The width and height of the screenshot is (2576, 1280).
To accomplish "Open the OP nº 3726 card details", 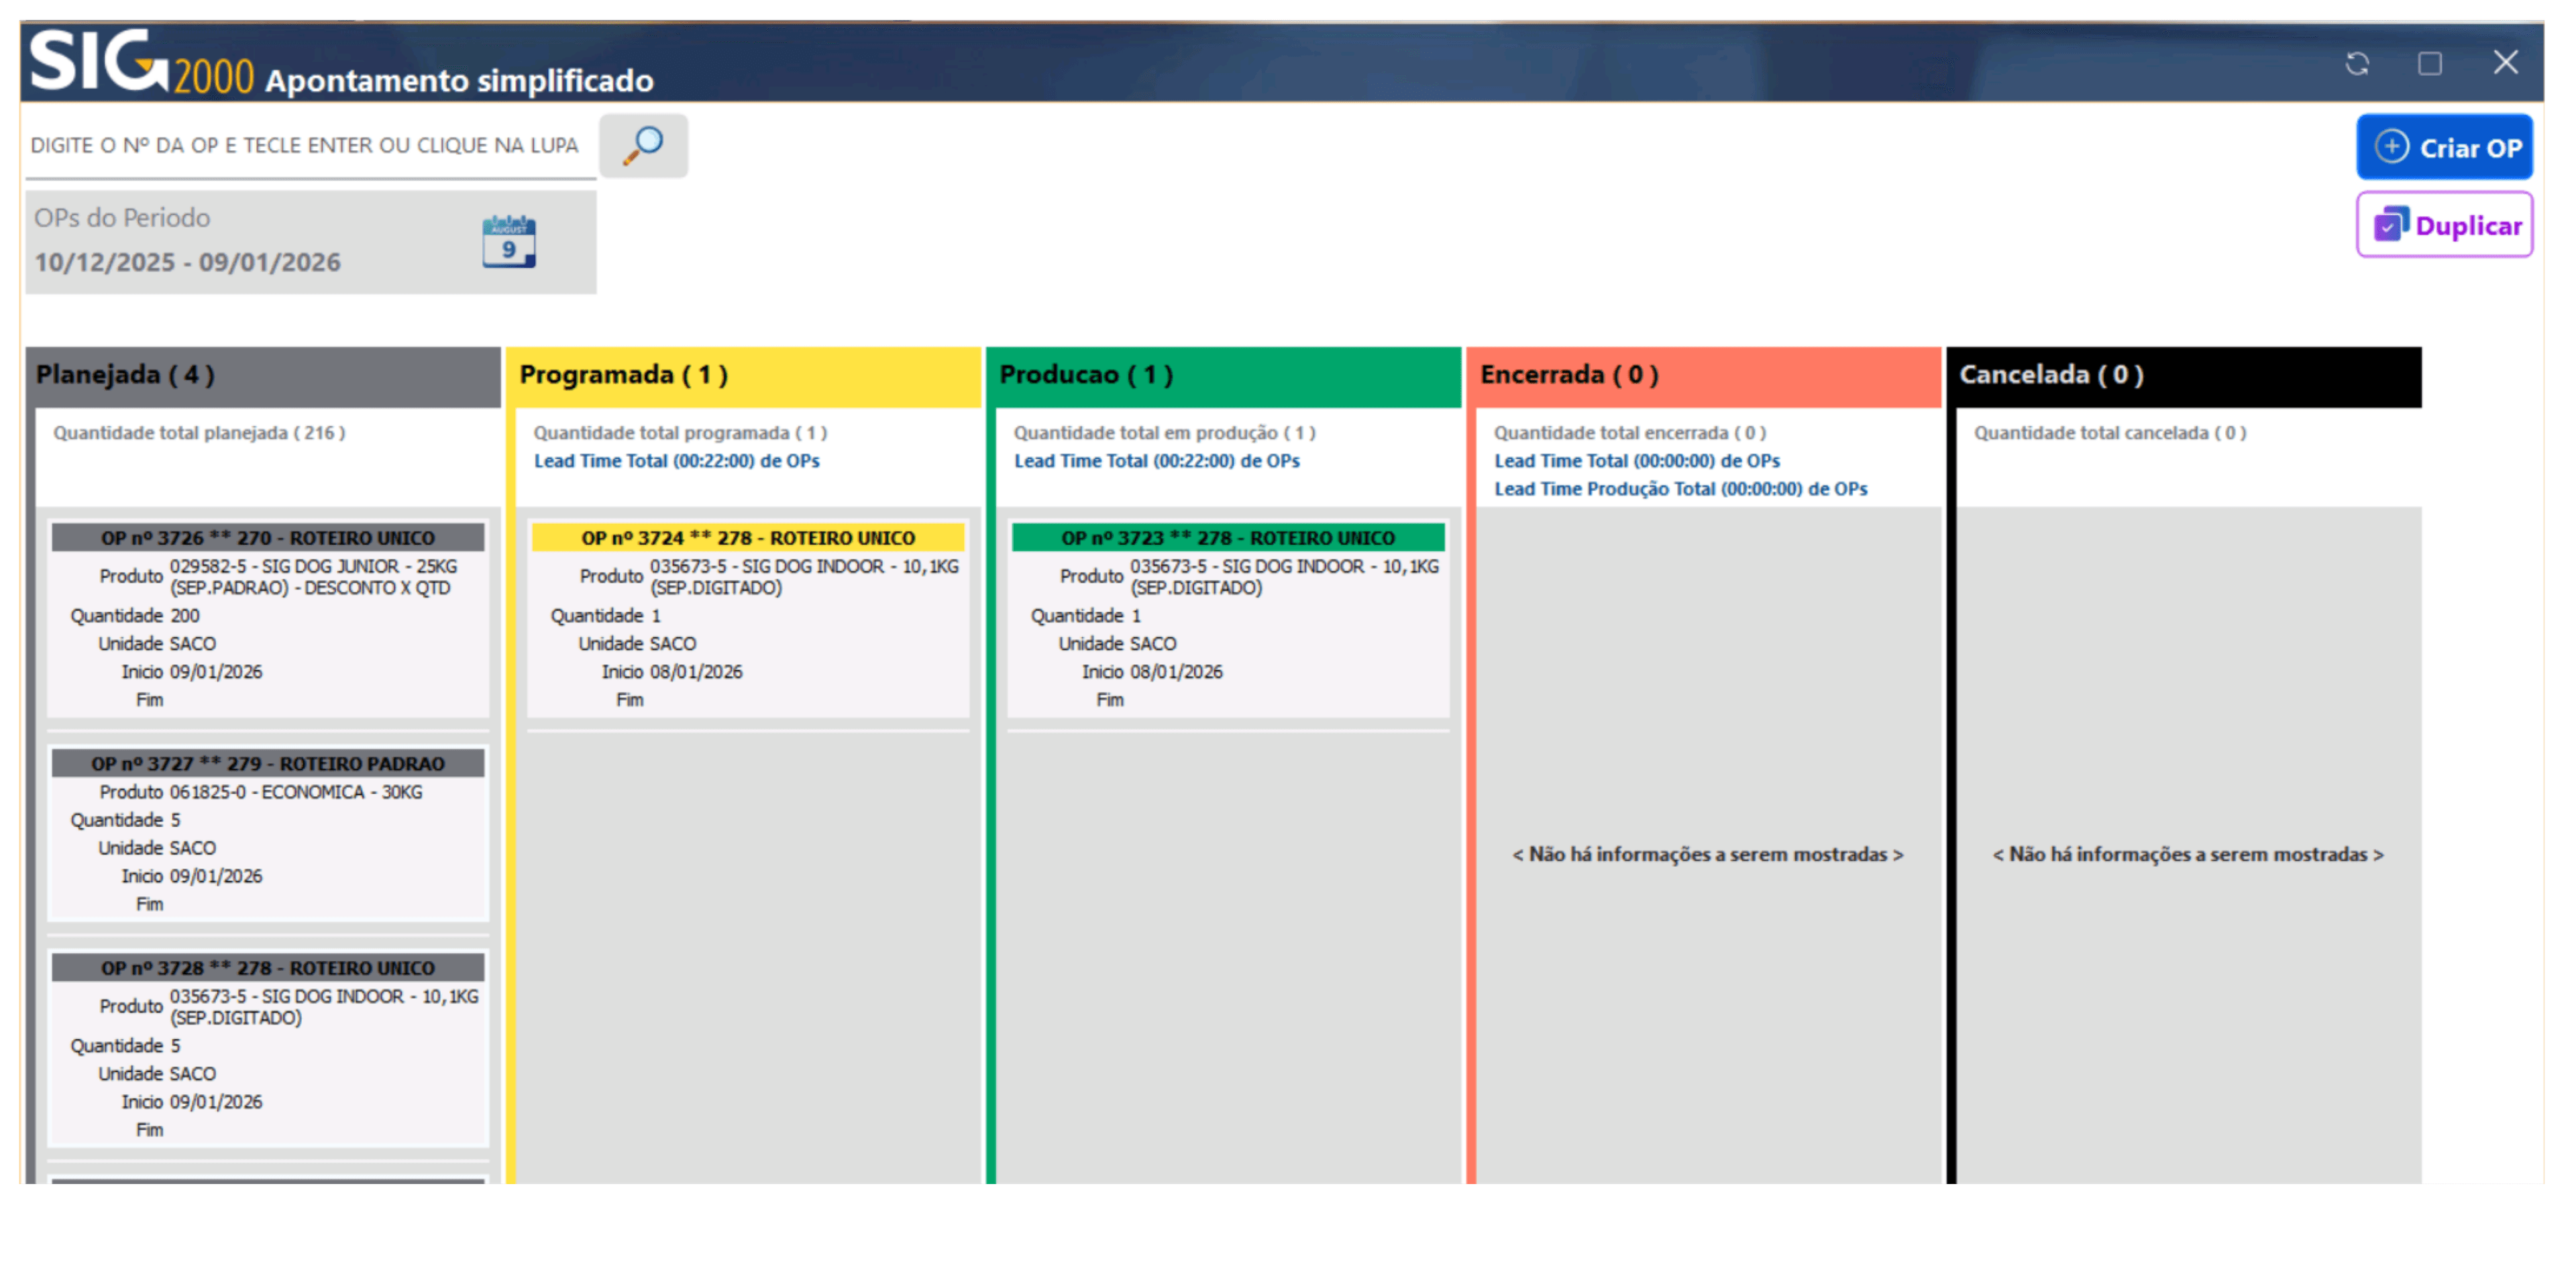I will coord(267,536).
